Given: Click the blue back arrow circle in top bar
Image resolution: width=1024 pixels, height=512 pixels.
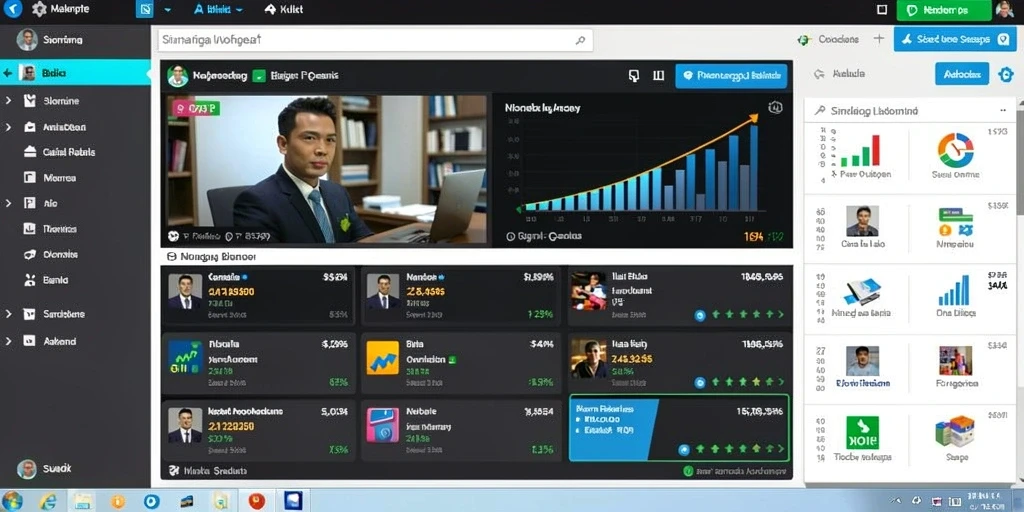Looking at the screenshot, I should click(12, 8).
